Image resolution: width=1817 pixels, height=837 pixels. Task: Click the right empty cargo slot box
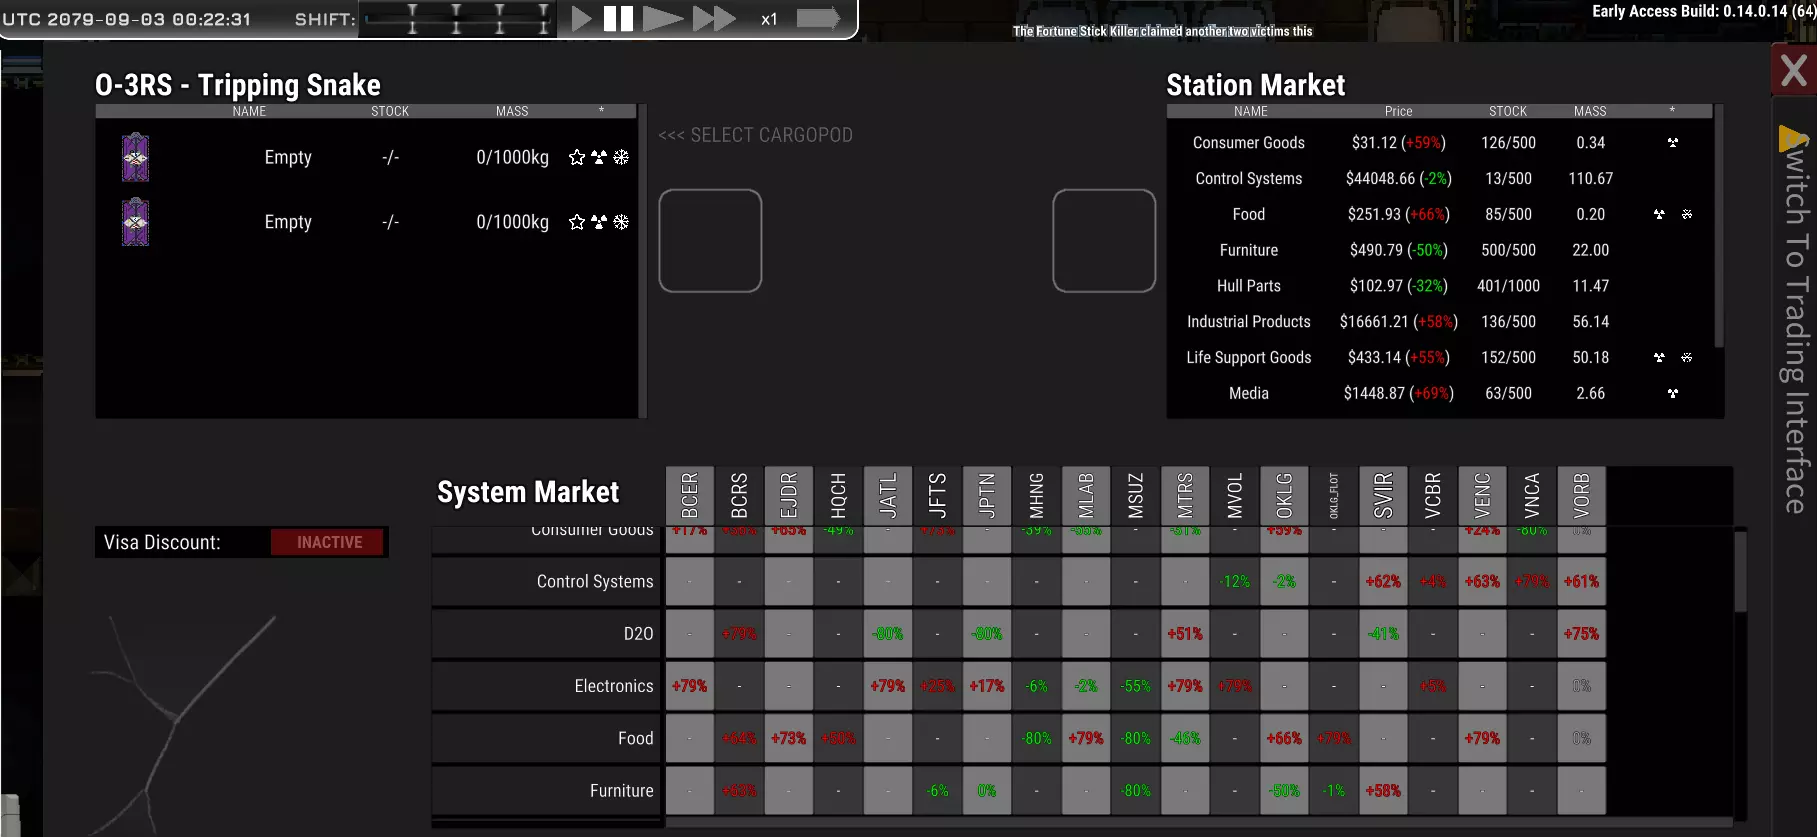point(1104,241)
